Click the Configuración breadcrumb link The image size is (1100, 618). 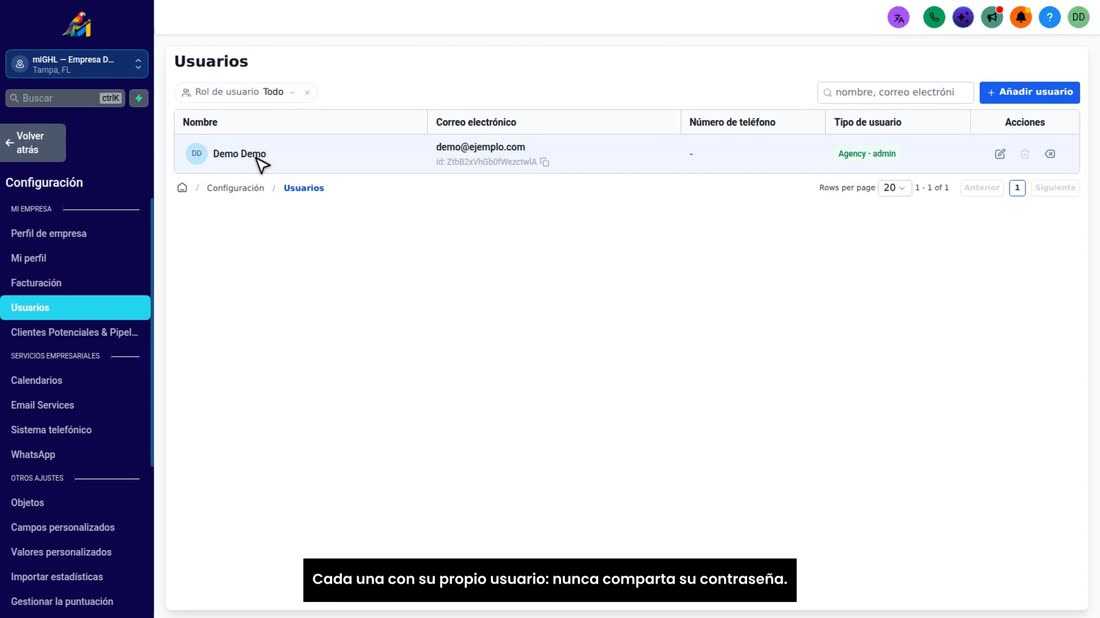235,188
